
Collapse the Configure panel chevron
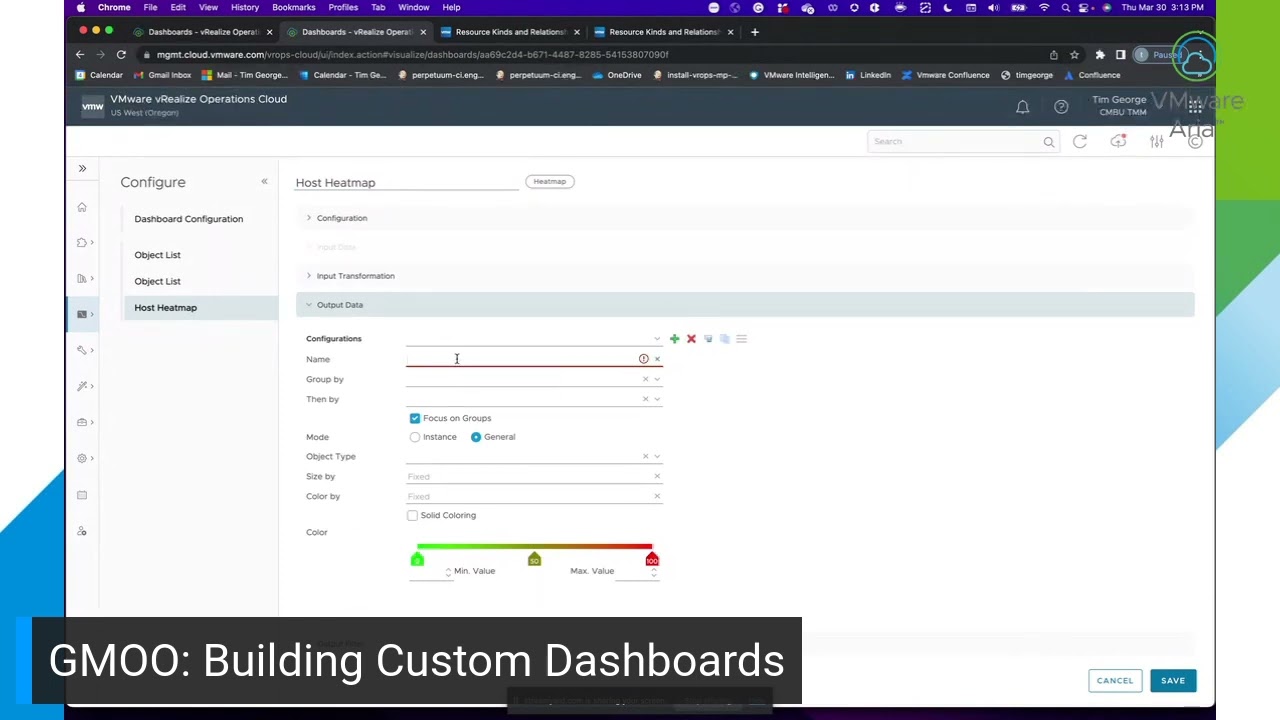(x=264, y=182)
